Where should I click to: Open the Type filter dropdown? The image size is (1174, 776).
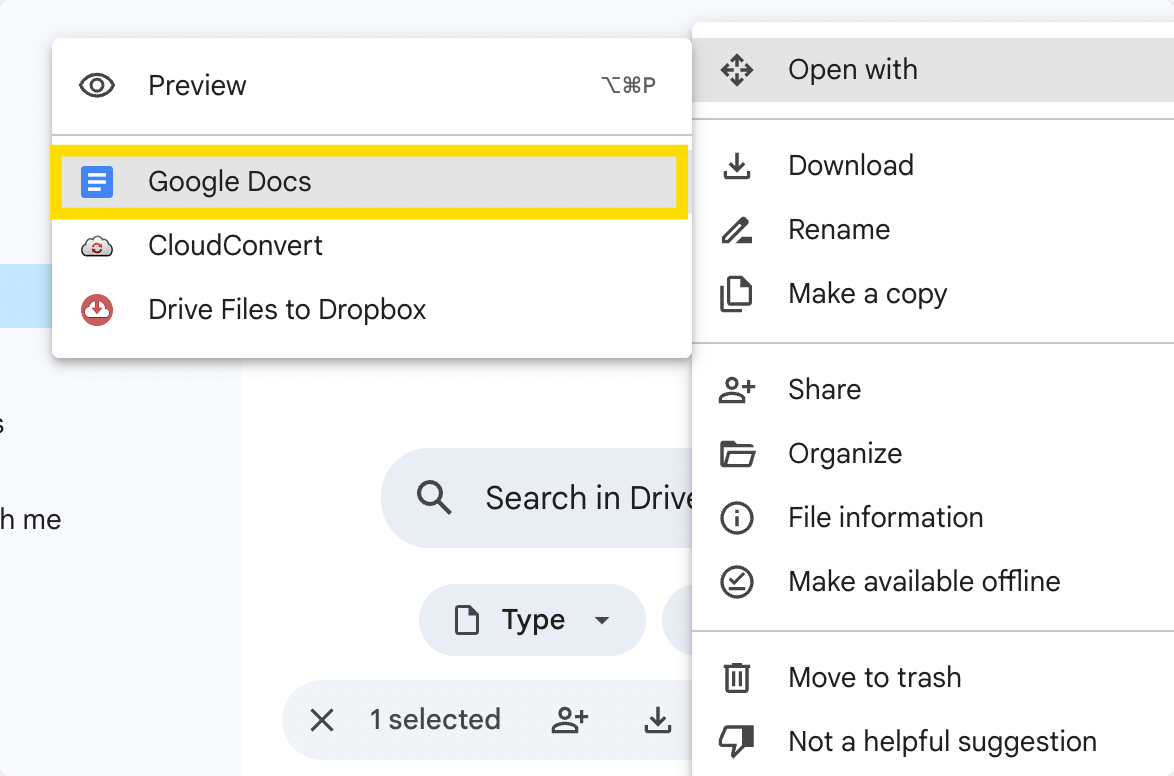coord(532,620)
